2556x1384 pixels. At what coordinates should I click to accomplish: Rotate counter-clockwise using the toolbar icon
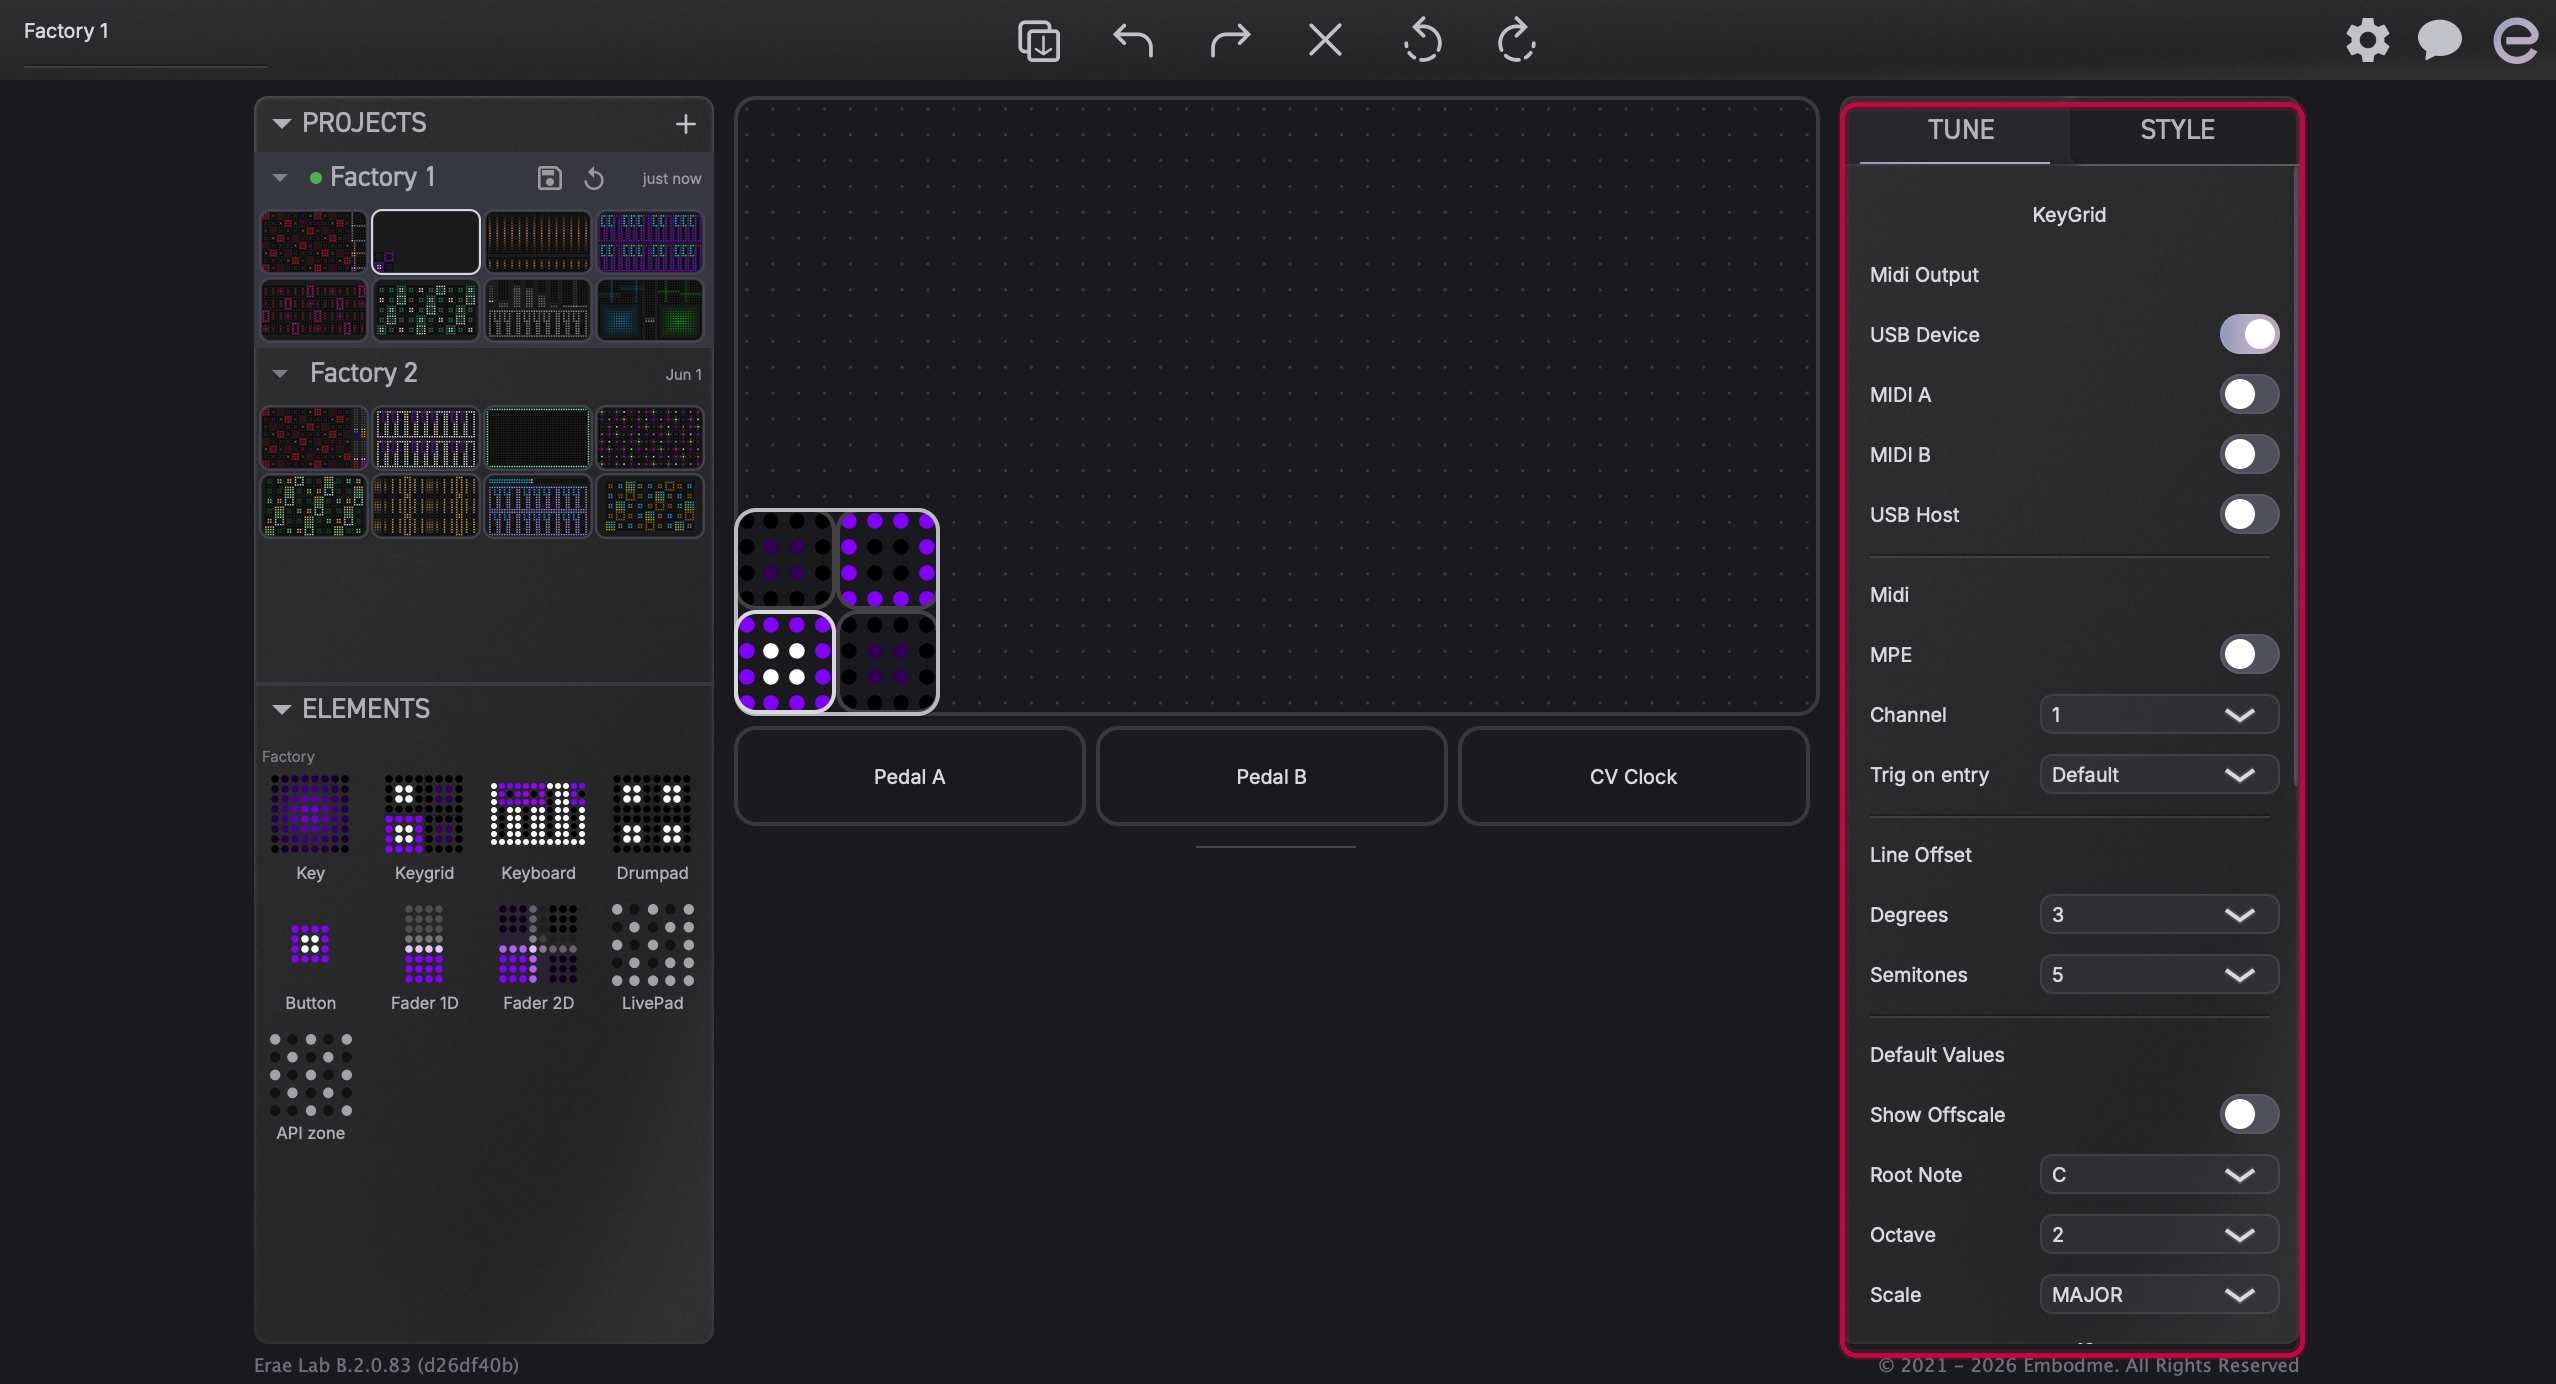pyautogui.click(x=1421, y=41)
